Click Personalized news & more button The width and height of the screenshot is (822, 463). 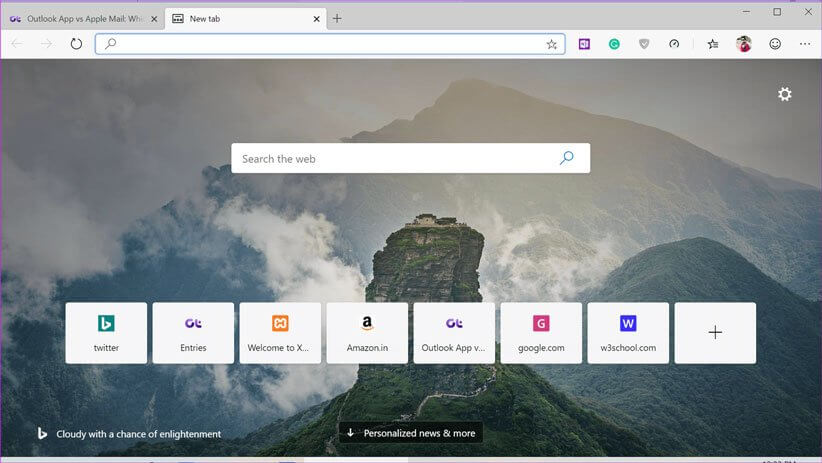(411, 433)
